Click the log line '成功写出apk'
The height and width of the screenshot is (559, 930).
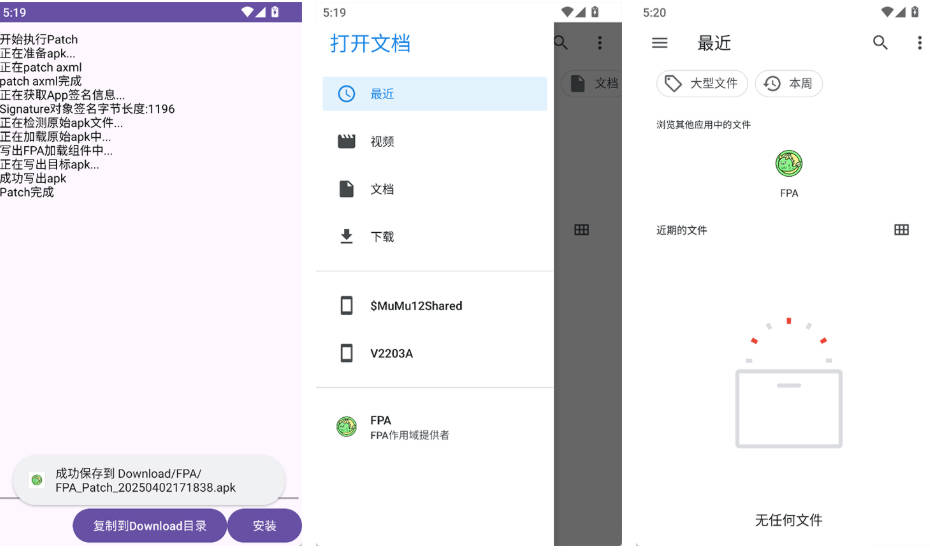tap(33, 179)
